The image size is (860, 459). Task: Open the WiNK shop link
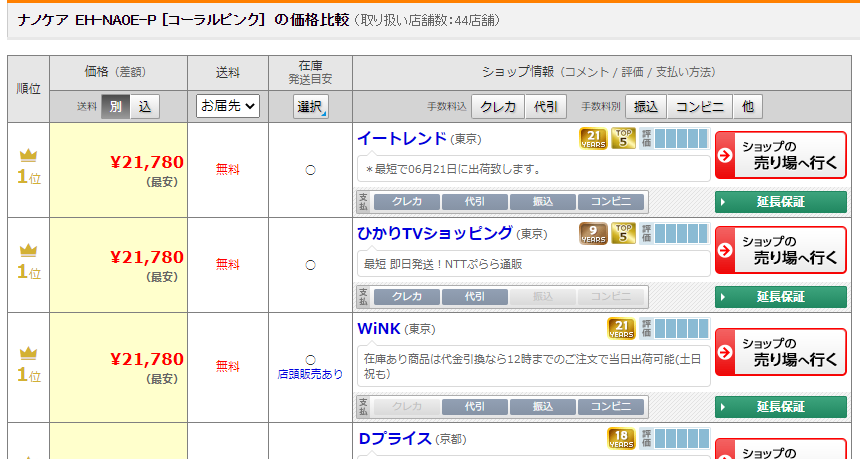coord(379,328)
